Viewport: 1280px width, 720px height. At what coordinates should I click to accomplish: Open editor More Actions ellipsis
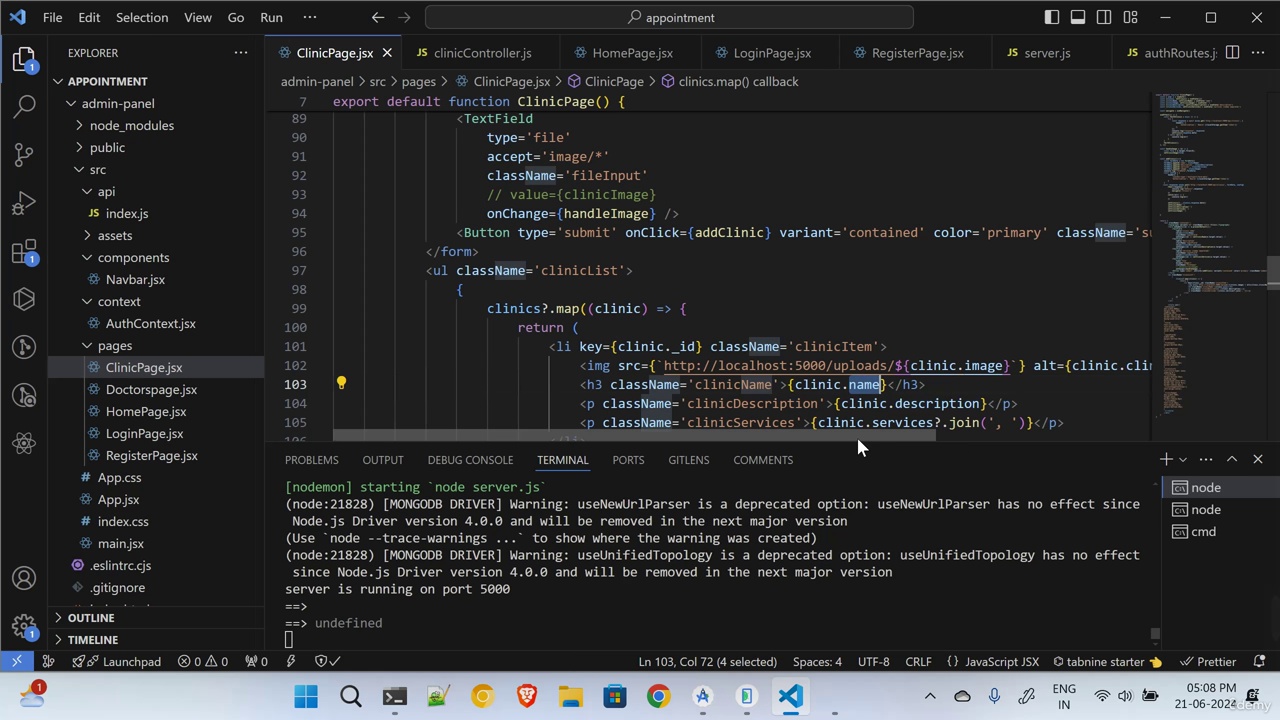[x=1258, y=53]
